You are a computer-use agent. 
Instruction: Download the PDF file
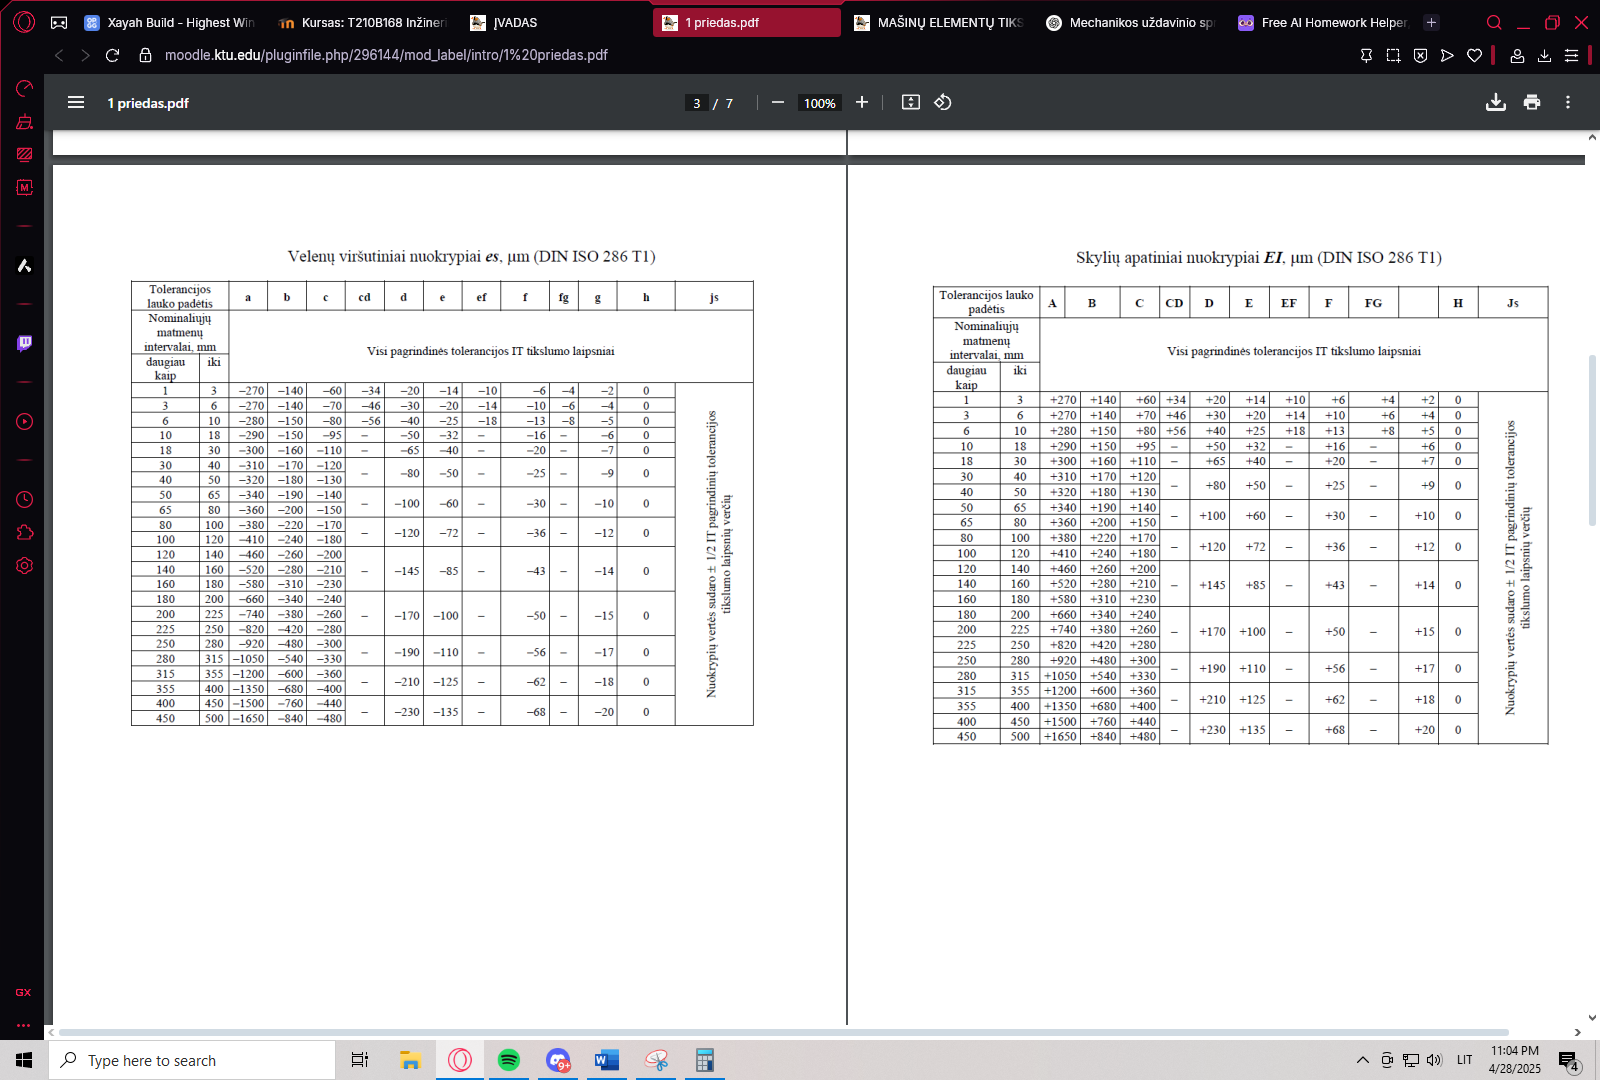click(x=1495, y=102)
